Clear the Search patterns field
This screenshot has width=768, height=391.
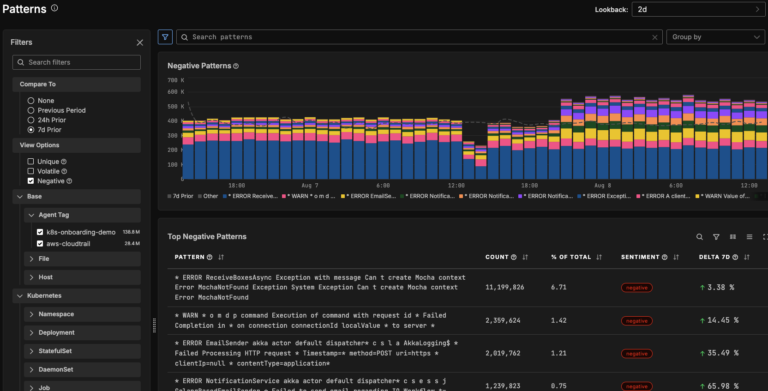(654, 37)
